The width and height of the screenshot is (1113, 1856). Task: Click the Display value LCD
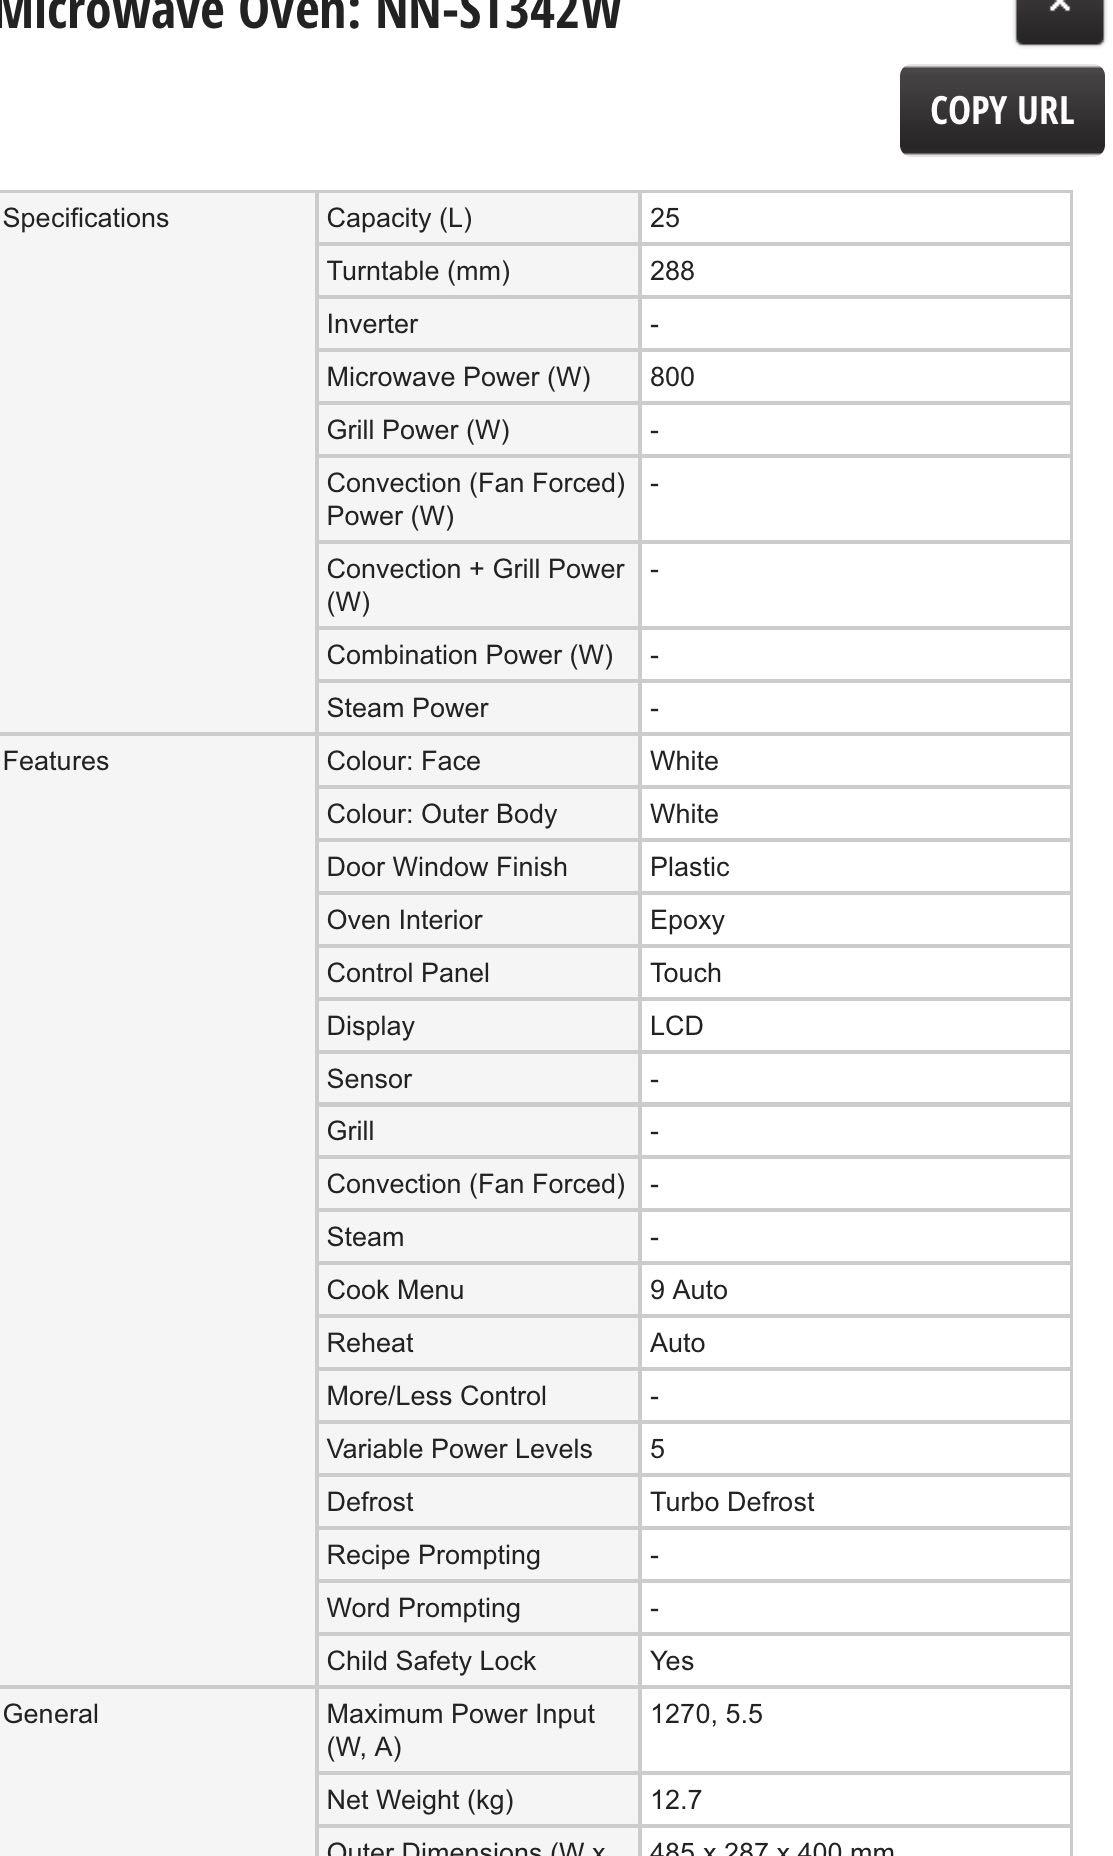tap(676, 1026)
